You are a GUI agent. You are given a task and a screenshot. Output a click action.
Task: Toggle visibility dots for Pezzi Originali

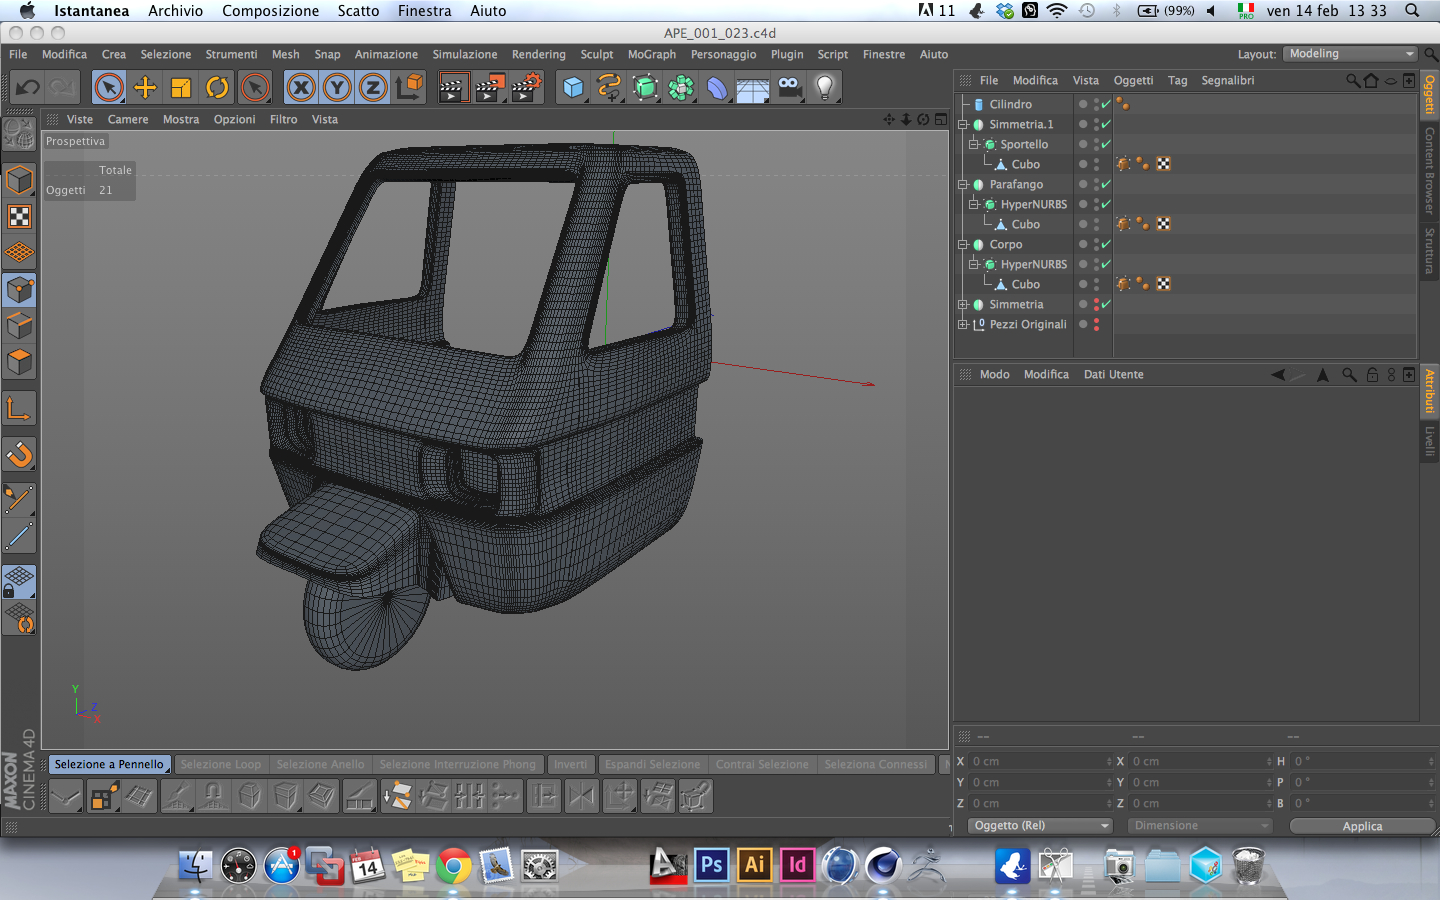point(1096,324)
